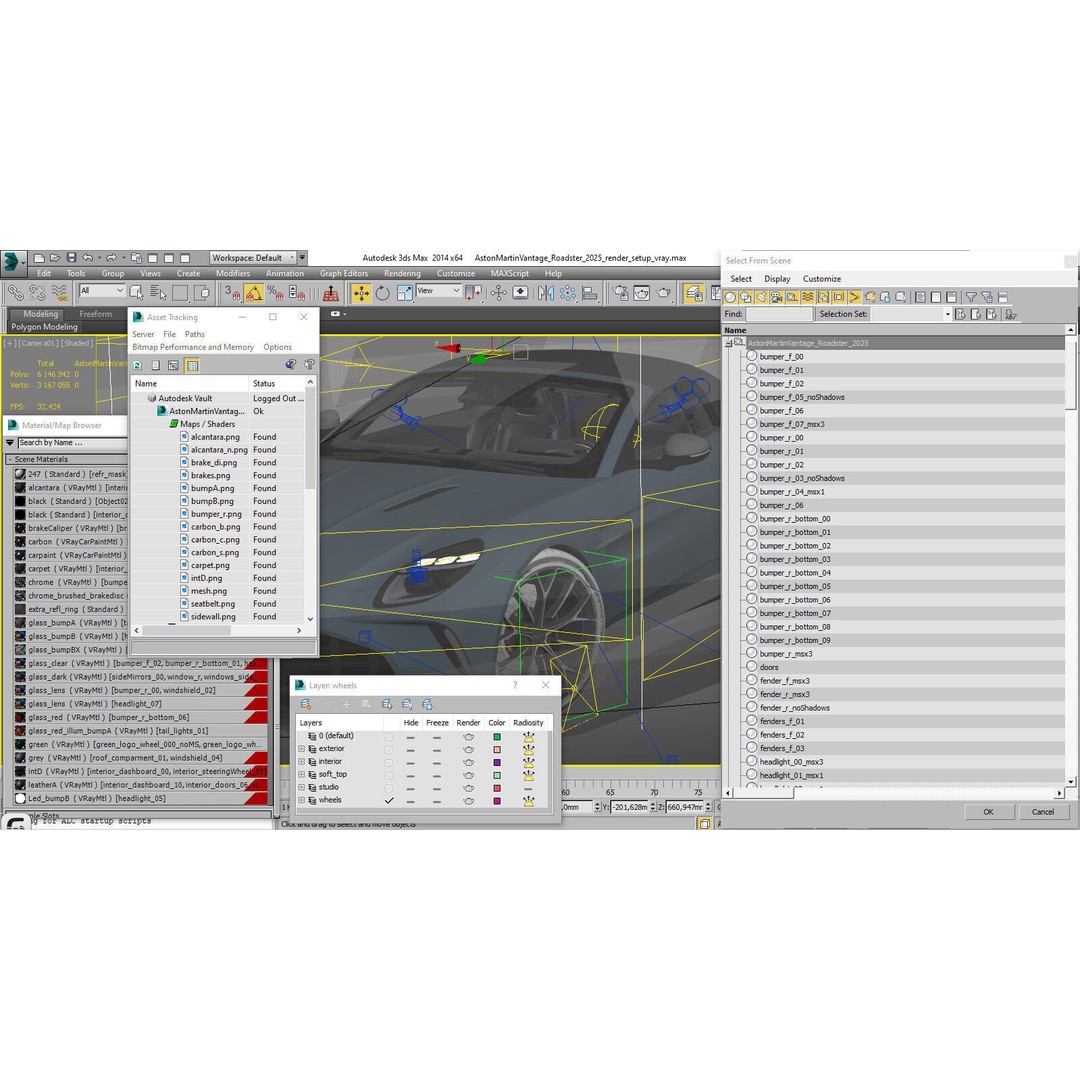
Task: Click OK in Select From Scene dialog
Action: pos(988,812)
